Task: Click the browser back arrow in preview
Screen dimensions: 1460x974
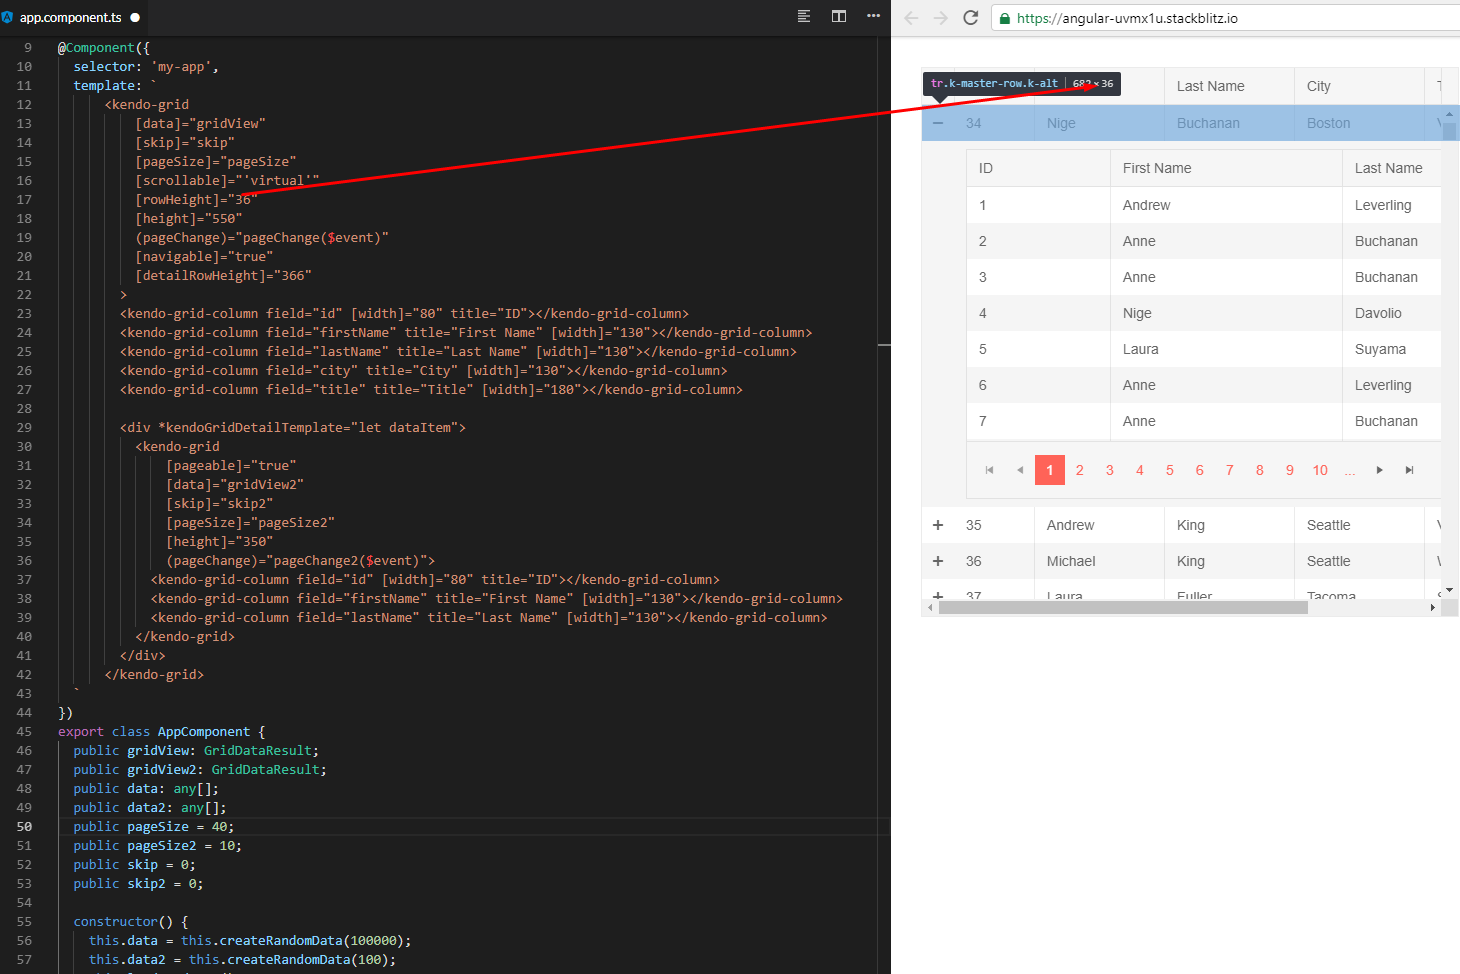Action: click(x=910, y=16)
